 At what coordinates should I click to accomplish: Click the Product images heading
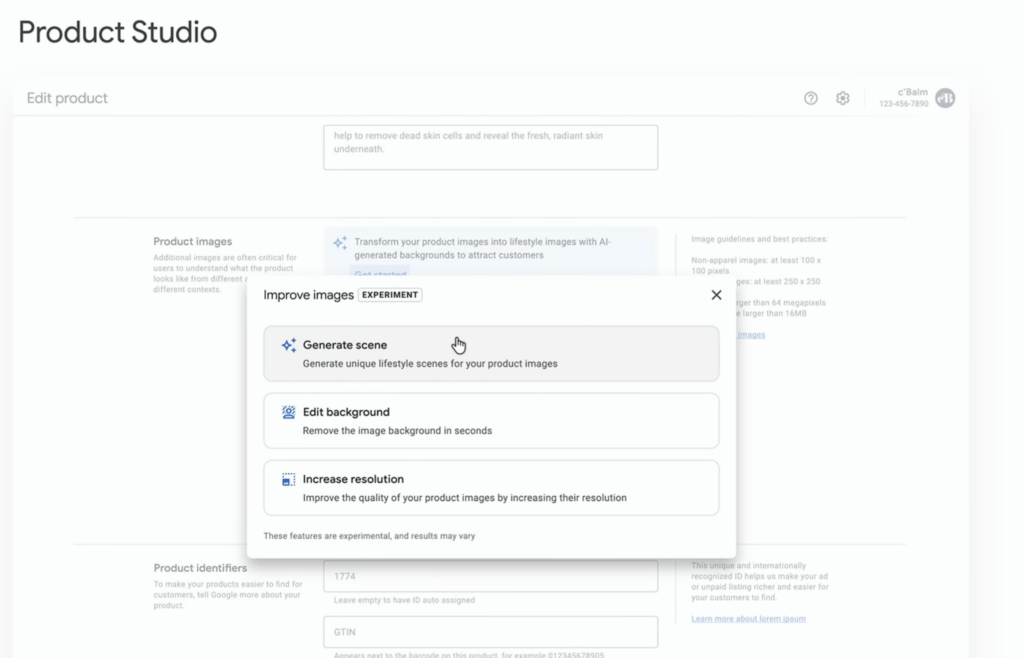[x=193, y=242]
